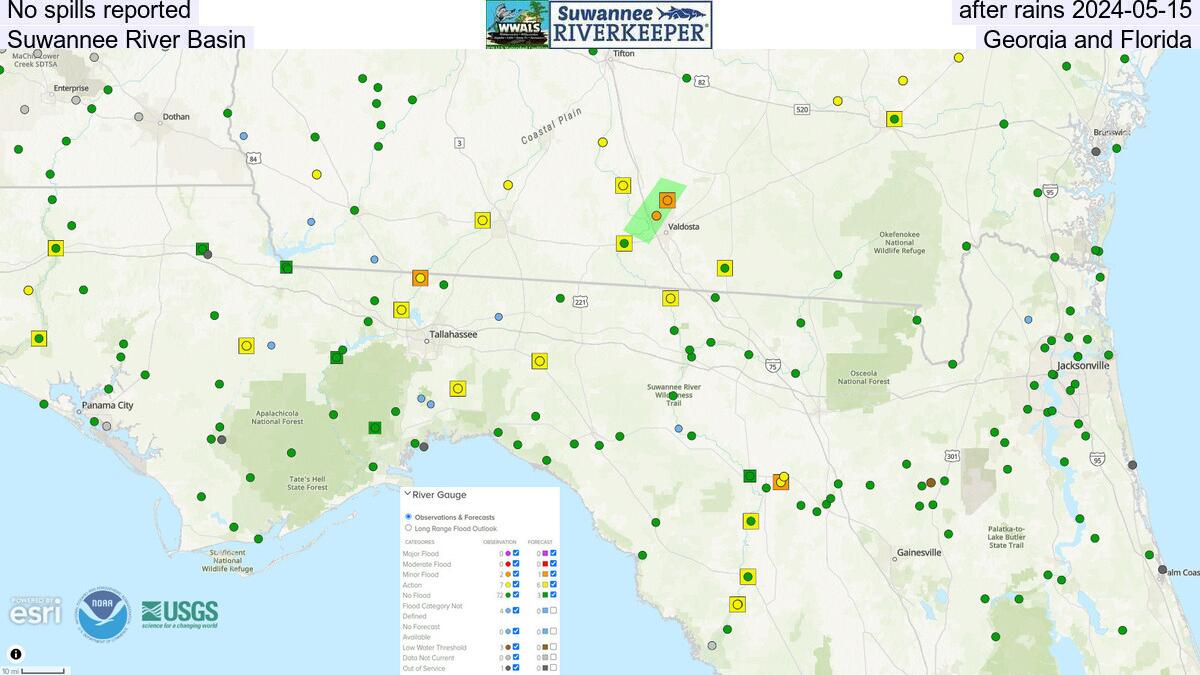Open the map info icon
Viewport: 1200px width, 675px height.
point(16,654)
